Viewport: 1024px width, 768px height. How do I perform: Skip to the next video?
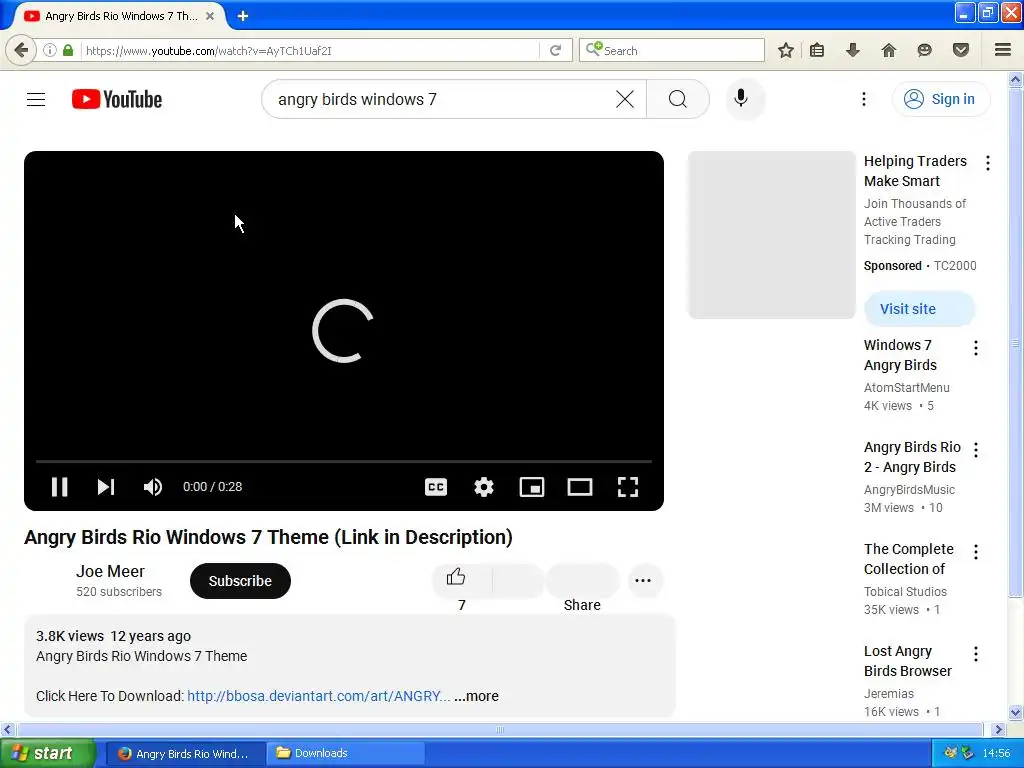pos(106,487)
